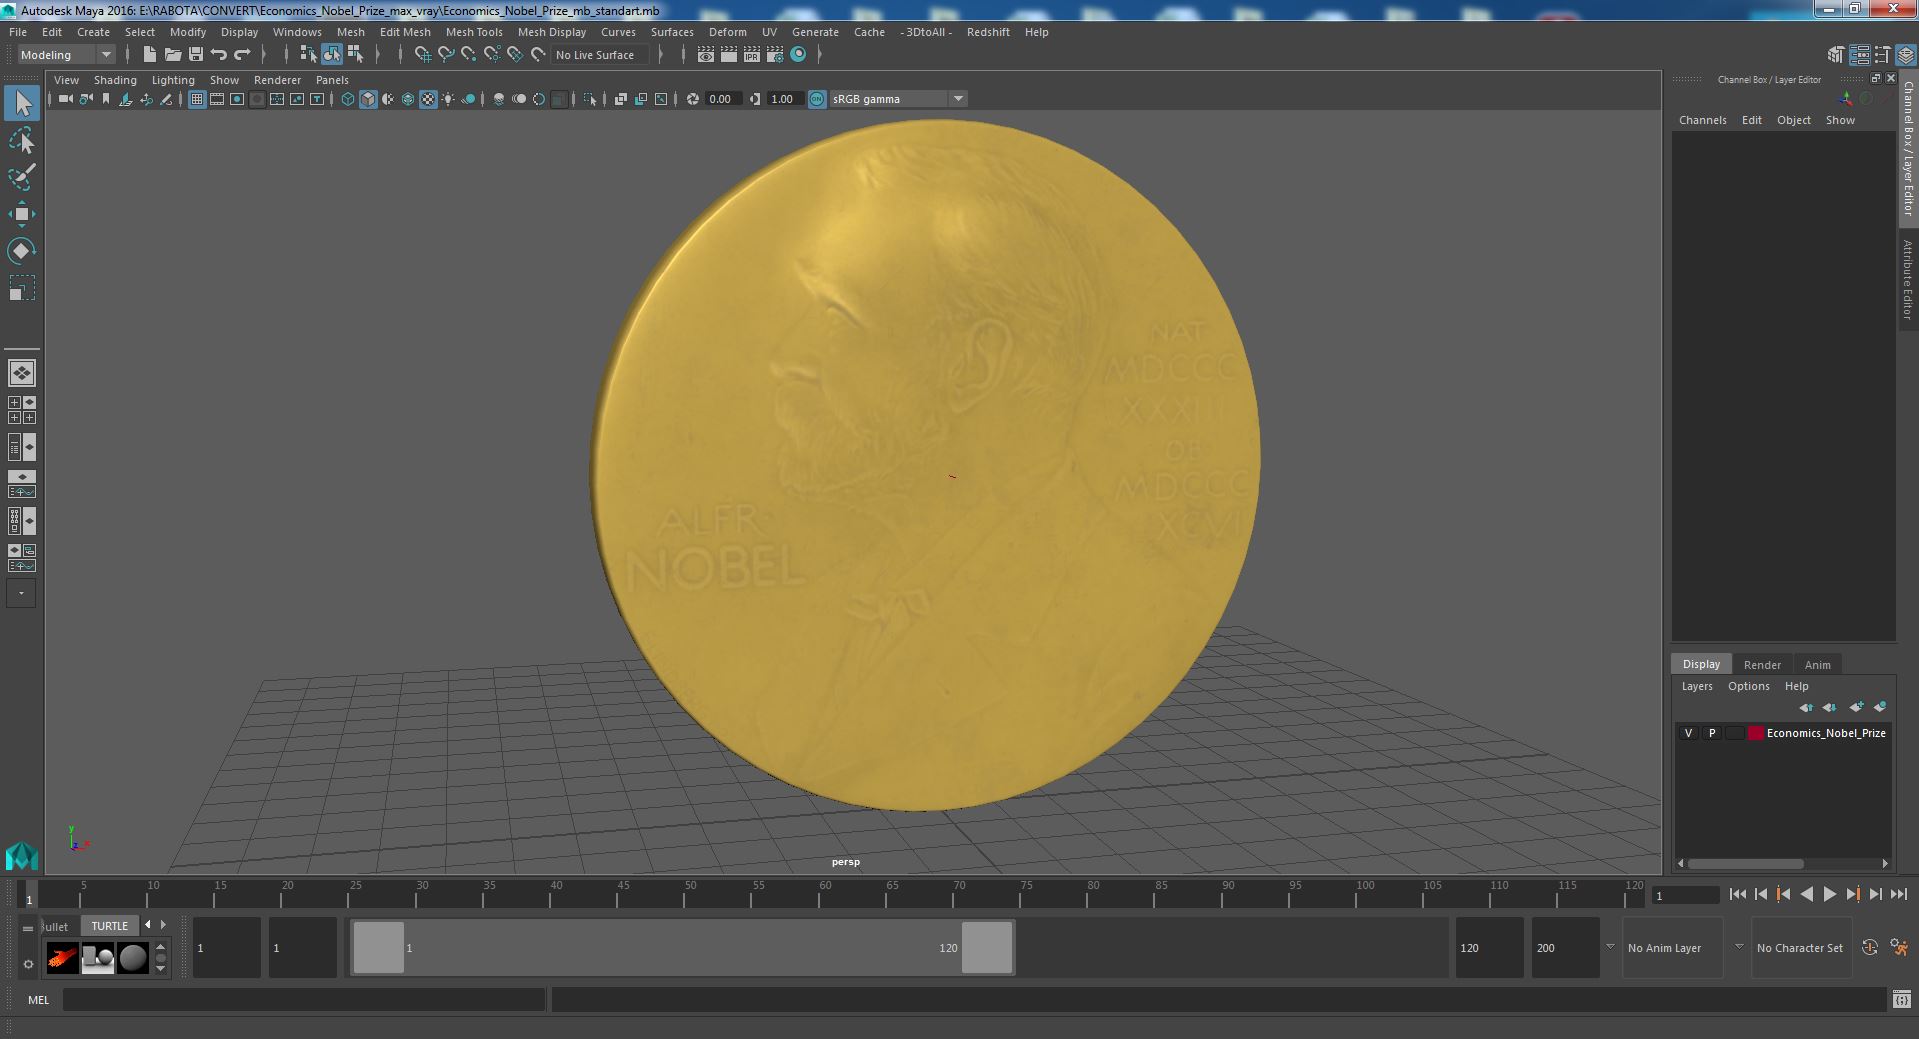
Task: Toggle color management ON button
Action: [x=817, y=99]
